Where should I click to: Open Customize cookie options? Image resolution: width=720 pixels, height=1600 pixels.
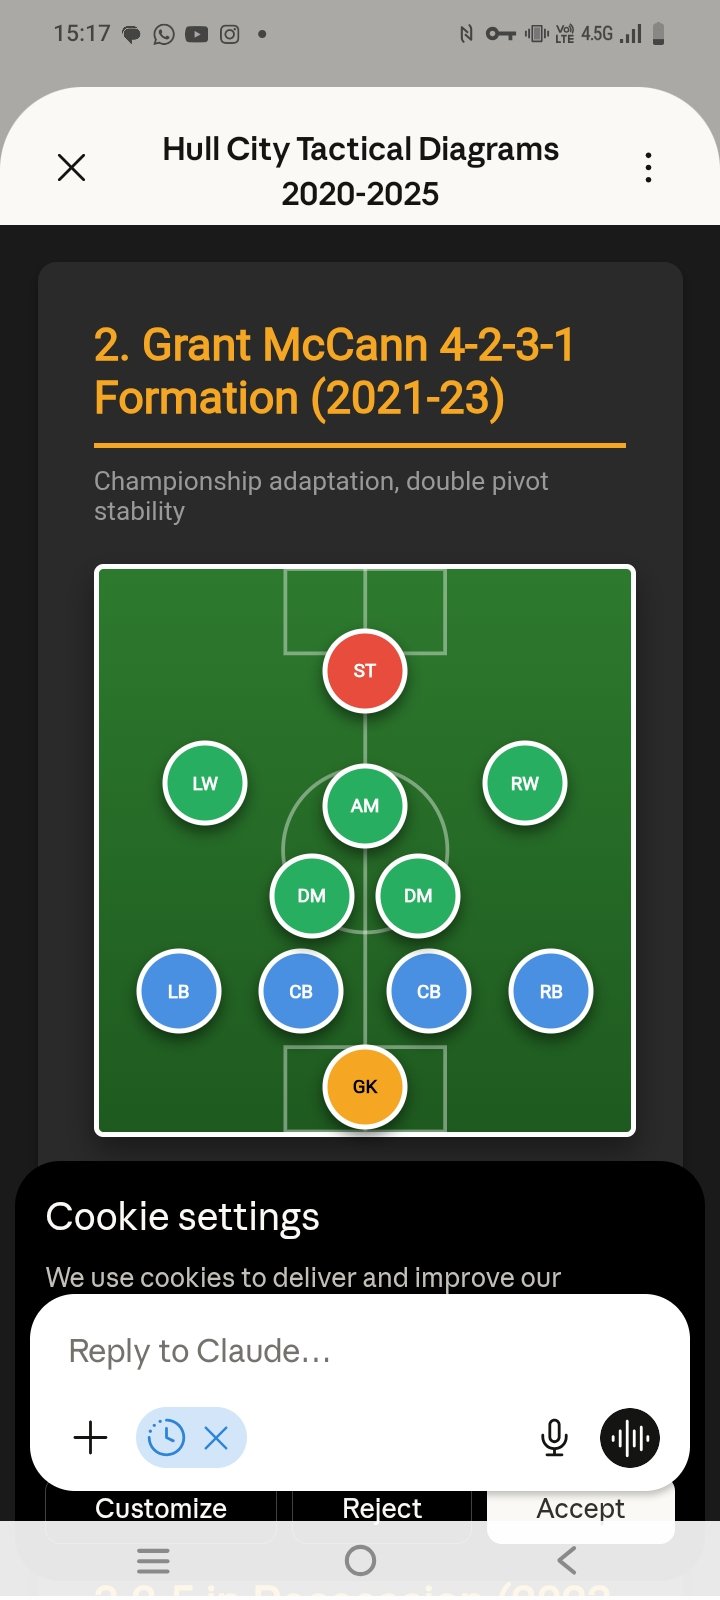coord(160,1508)
